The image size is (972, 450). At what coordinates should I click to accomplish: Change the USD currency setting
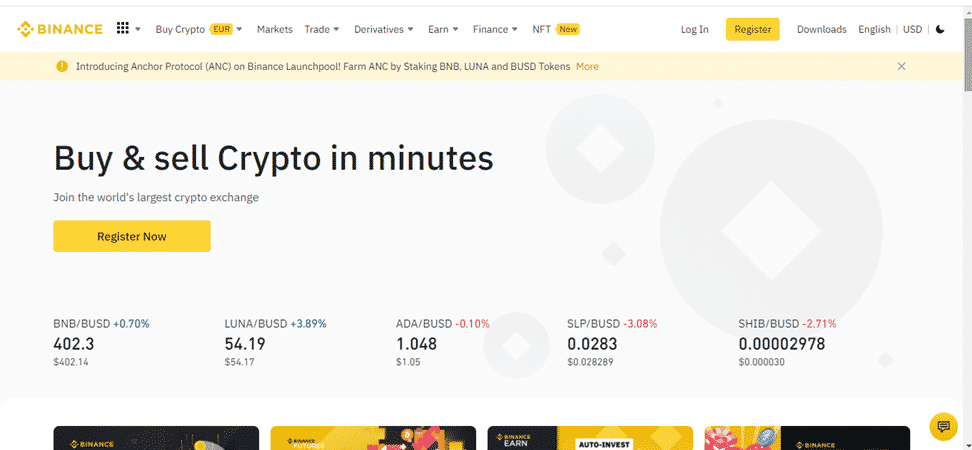tap(912, 29)
